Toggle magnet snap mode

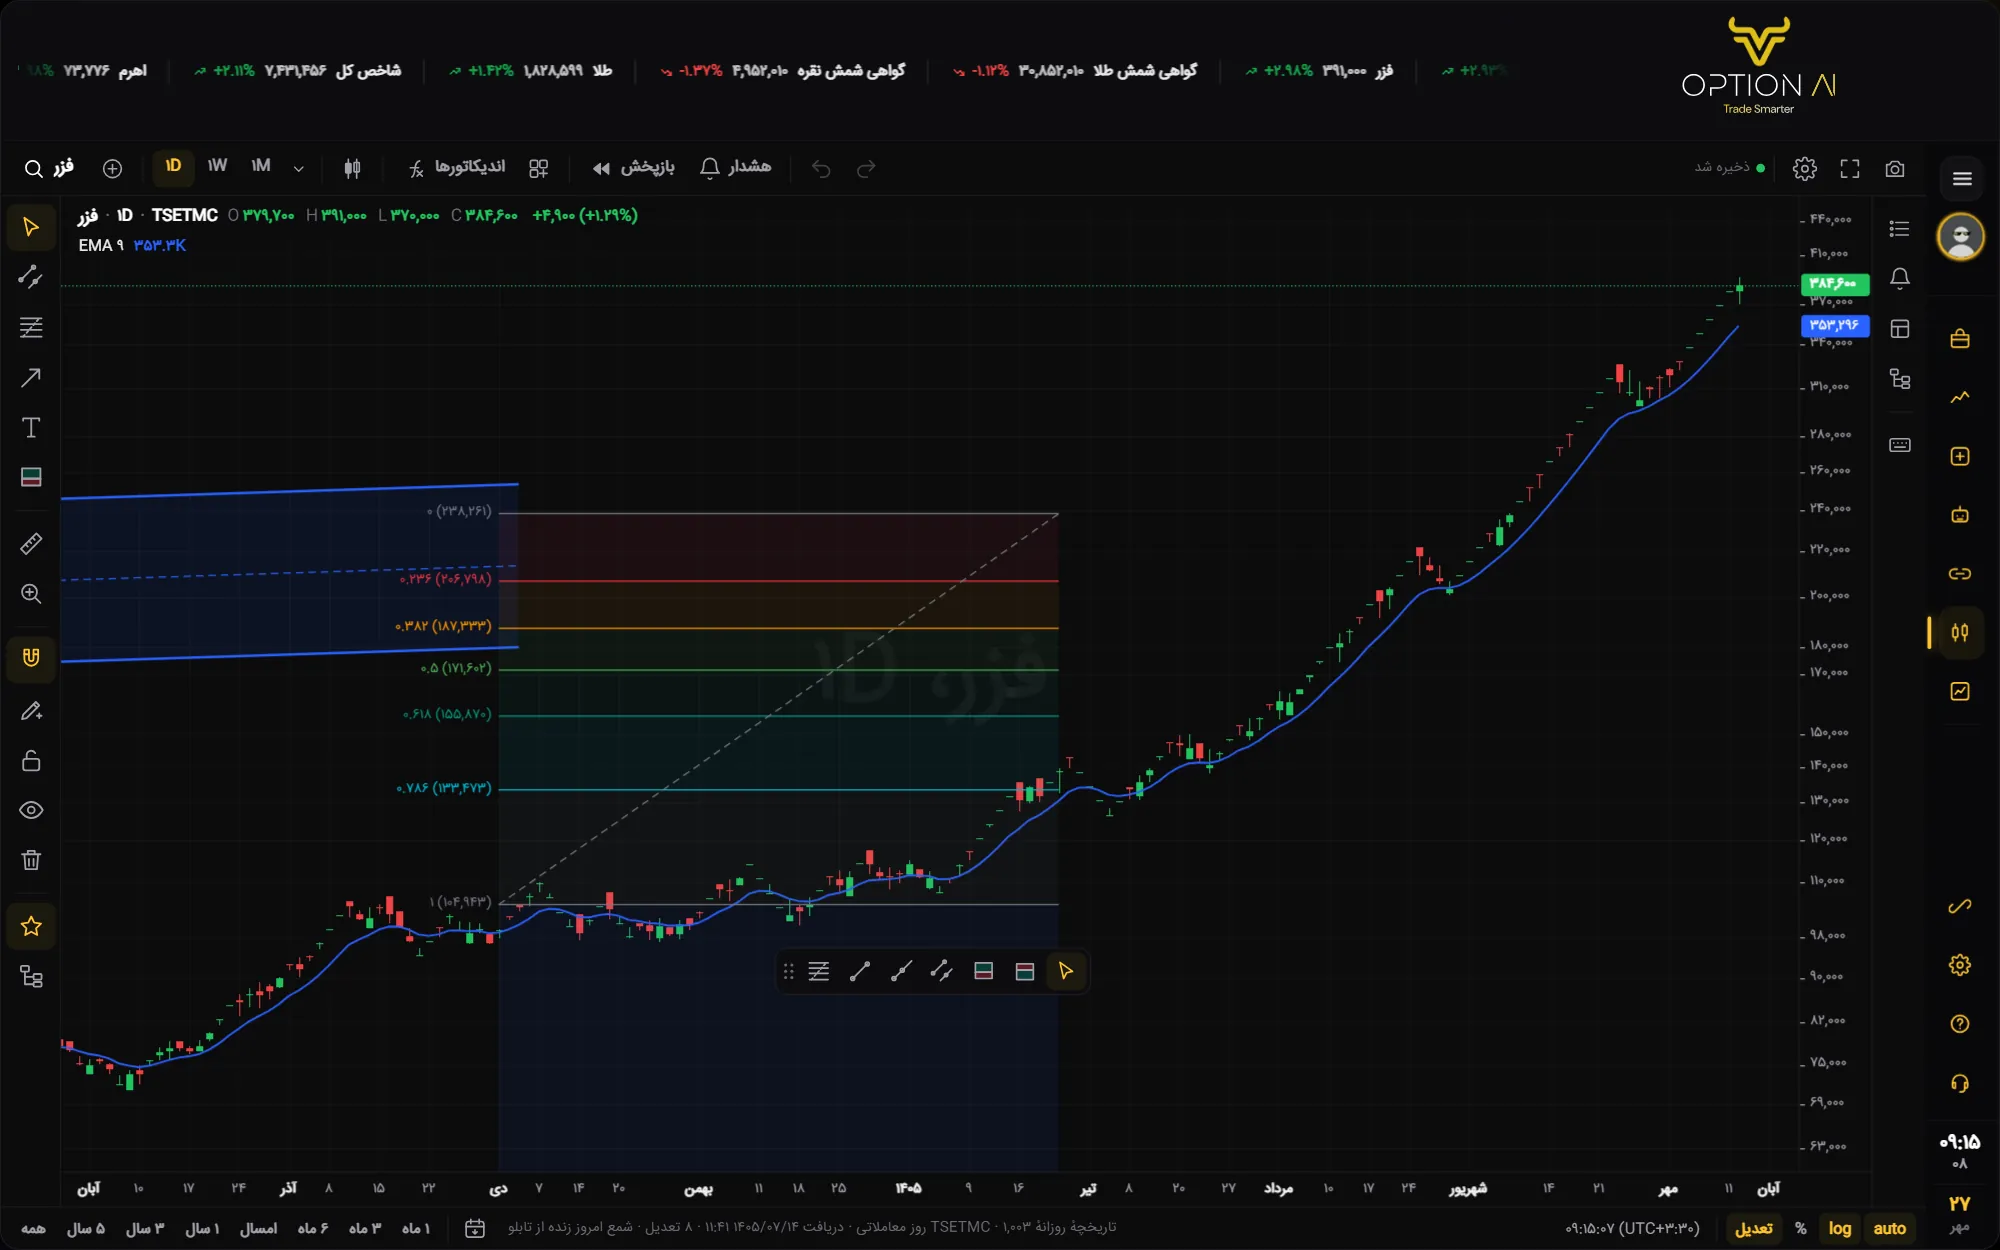31,658
